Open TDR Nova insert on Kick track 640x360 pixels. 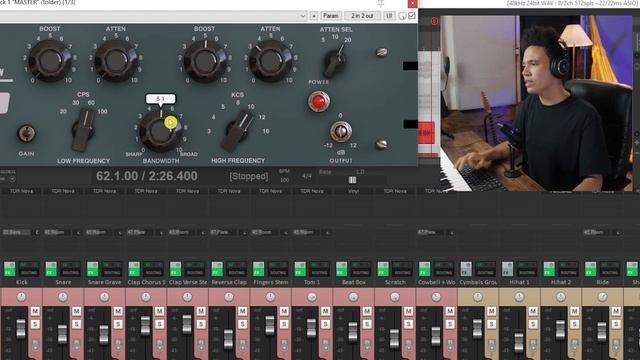click(21, 191)
